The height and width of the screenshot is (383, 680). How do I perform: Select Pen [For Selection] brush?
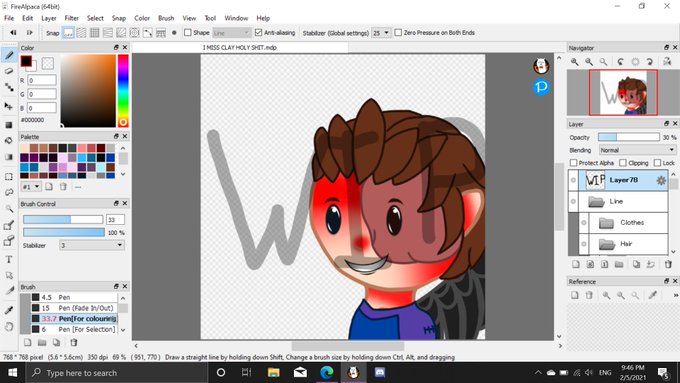(x=74, y=329)
